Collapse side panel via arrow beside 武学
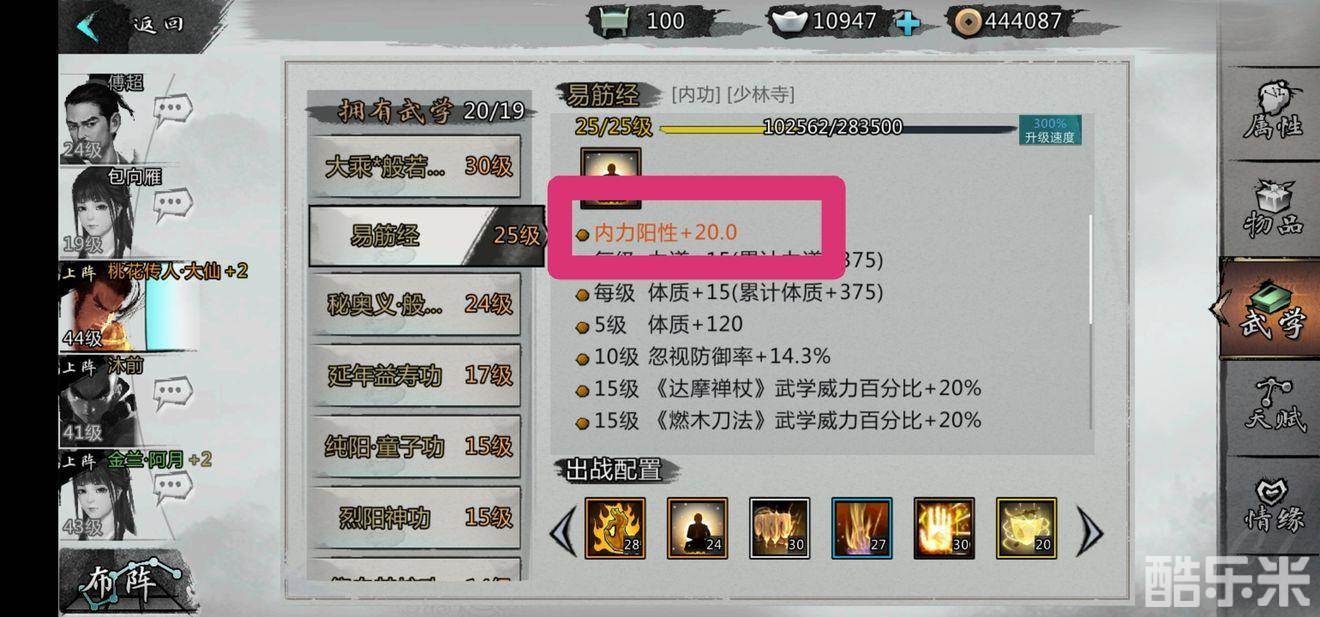The image size is (1320, 617). coord(1217,310)
